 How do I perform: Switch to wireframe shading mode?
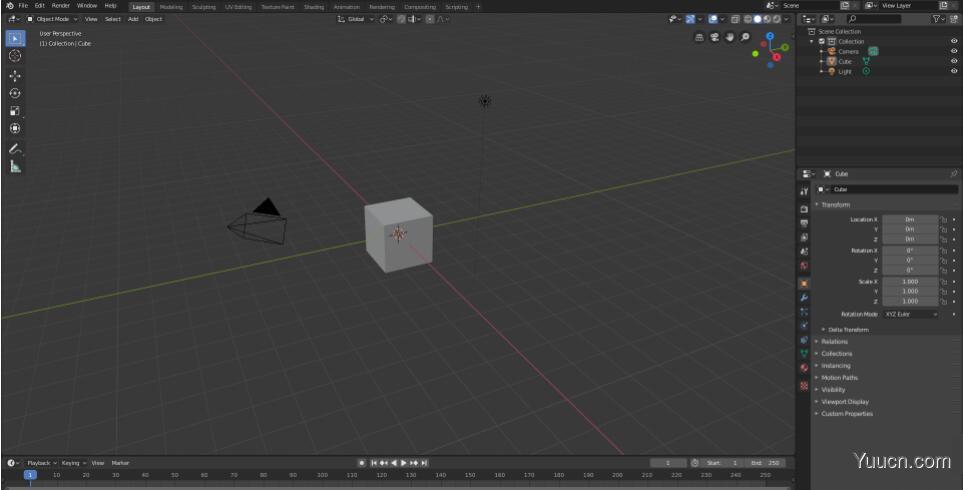(747, 19)
